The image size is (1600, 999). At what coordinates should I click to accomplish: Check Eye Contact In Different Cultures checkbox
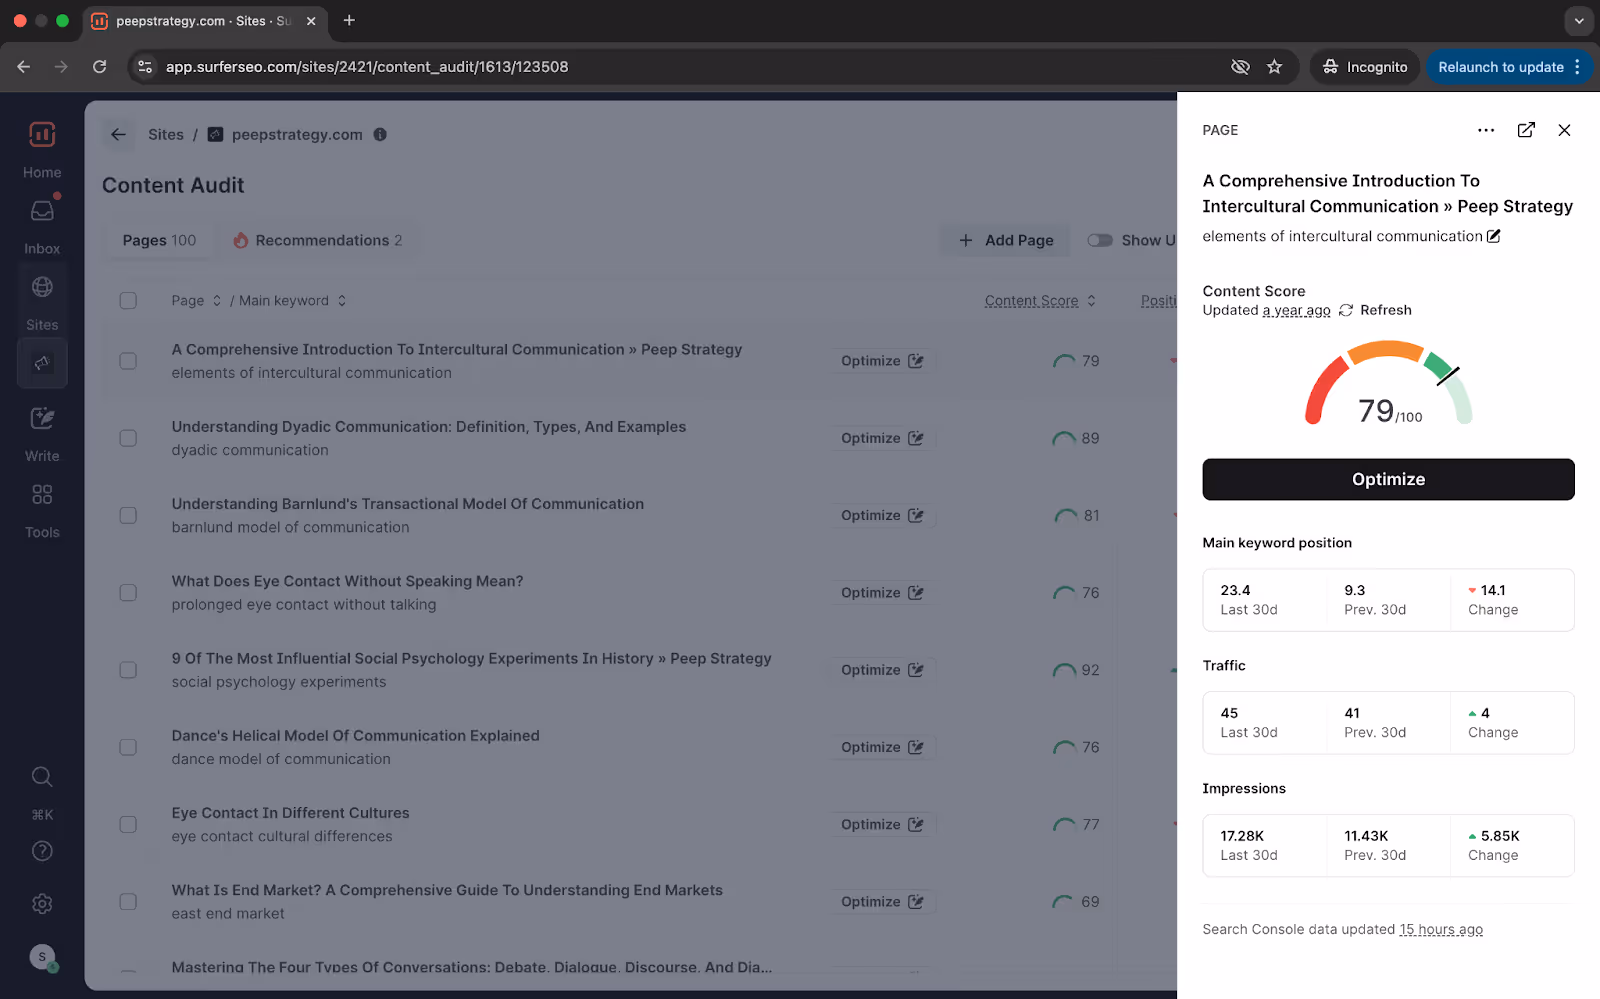tap(128, 825)
